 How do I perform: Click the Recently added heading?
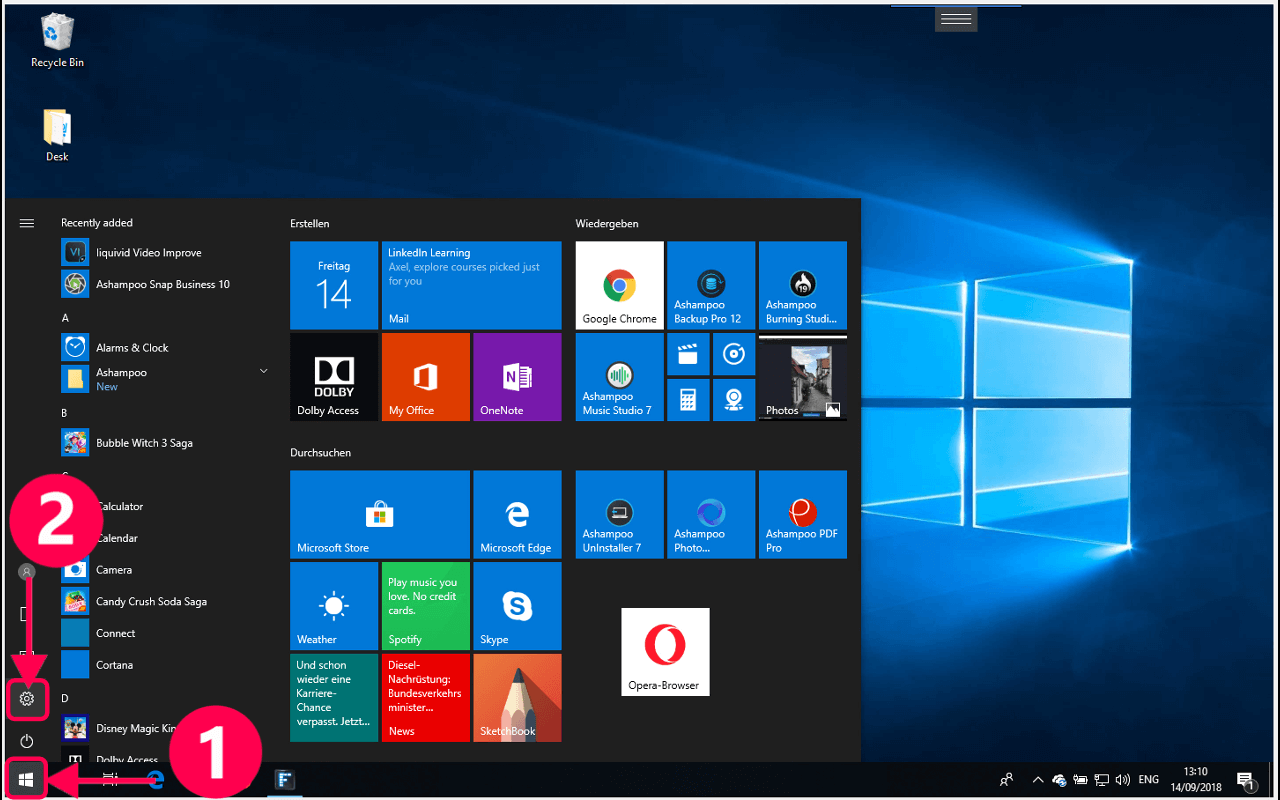pos(97,223)
